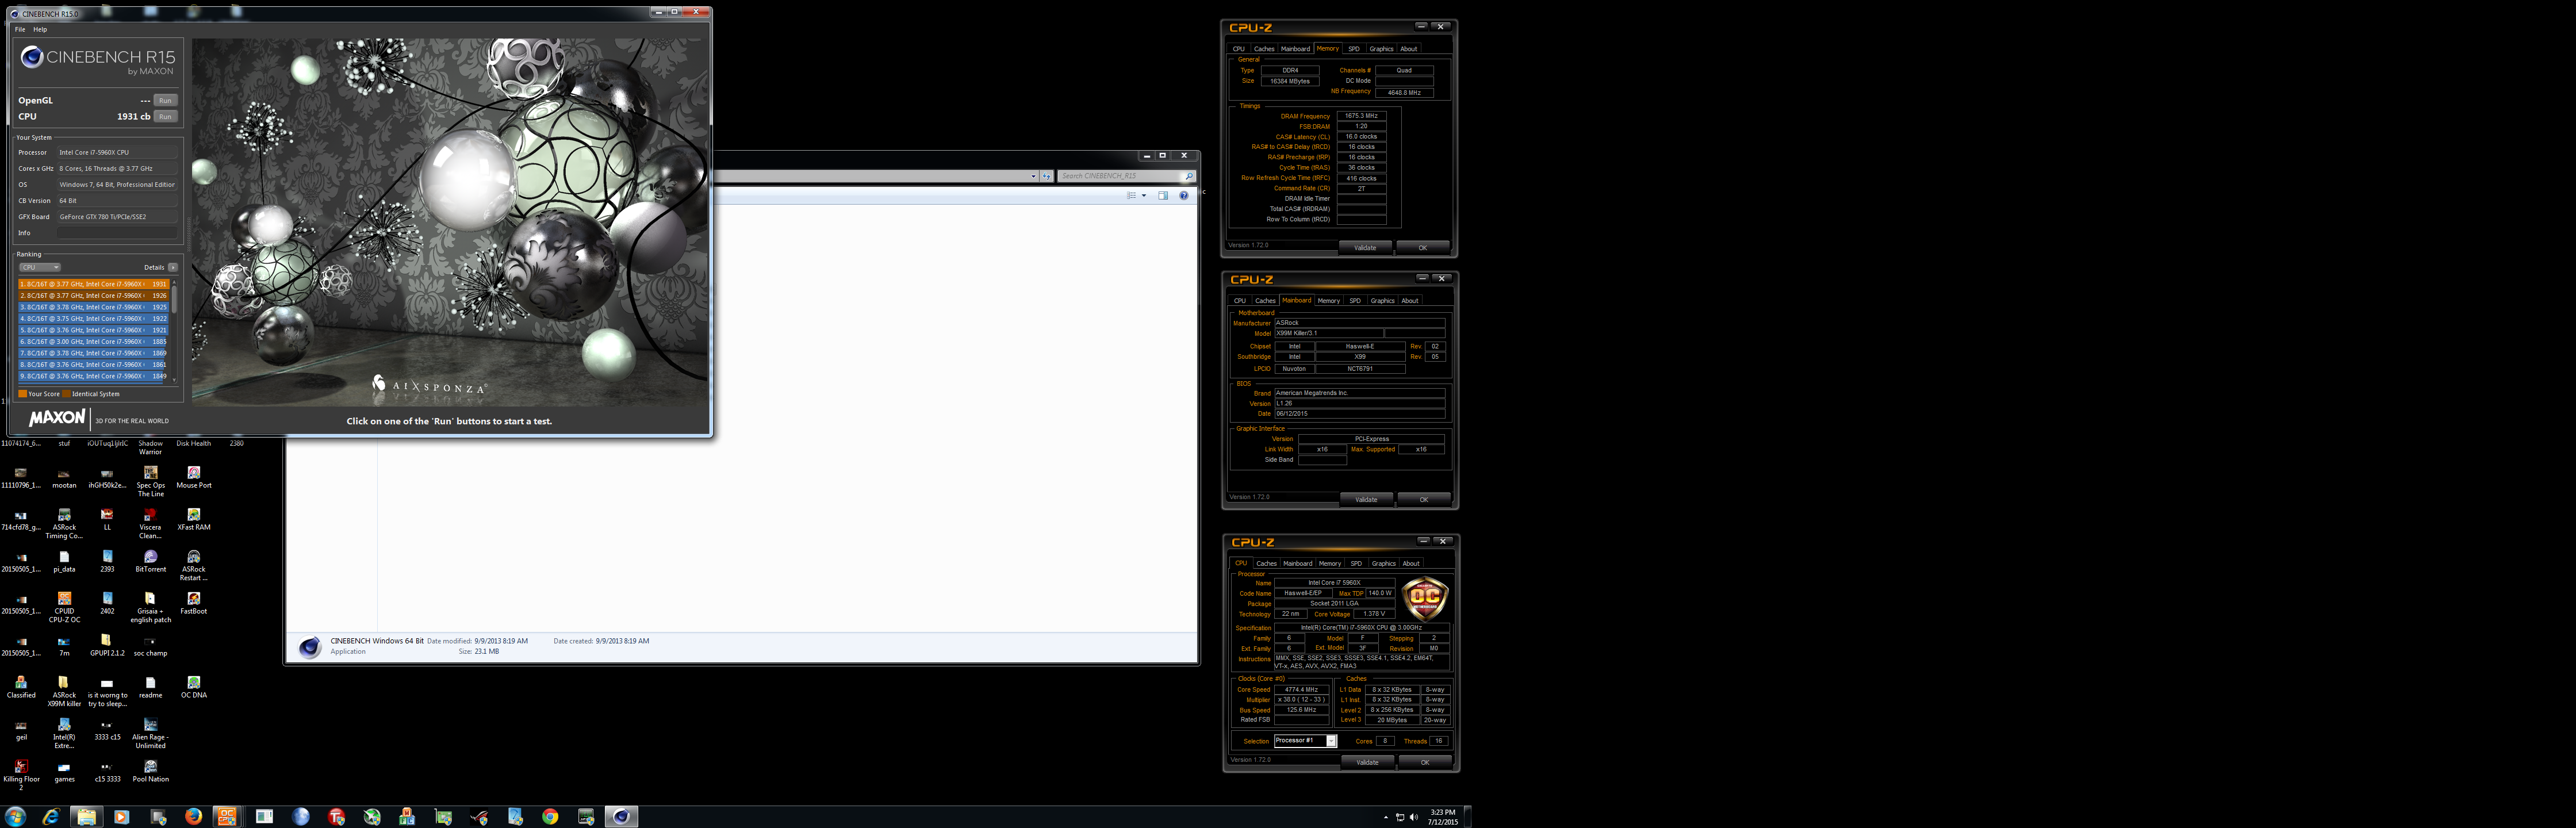2576x828 pixels.
Task: Click the Explorer help icon
Action: 1184,196
